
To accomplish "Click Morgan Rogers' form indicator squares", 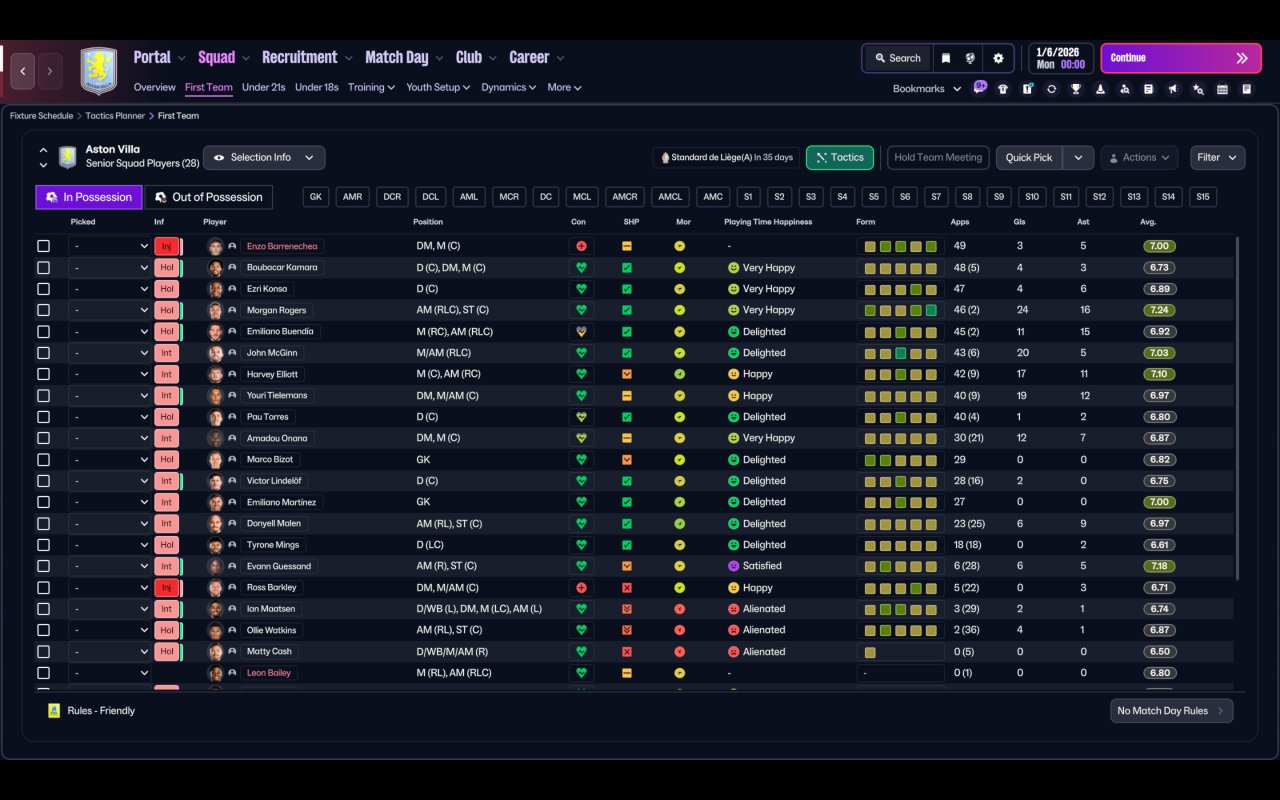I will pyautogui.click(x=901, y=310).
